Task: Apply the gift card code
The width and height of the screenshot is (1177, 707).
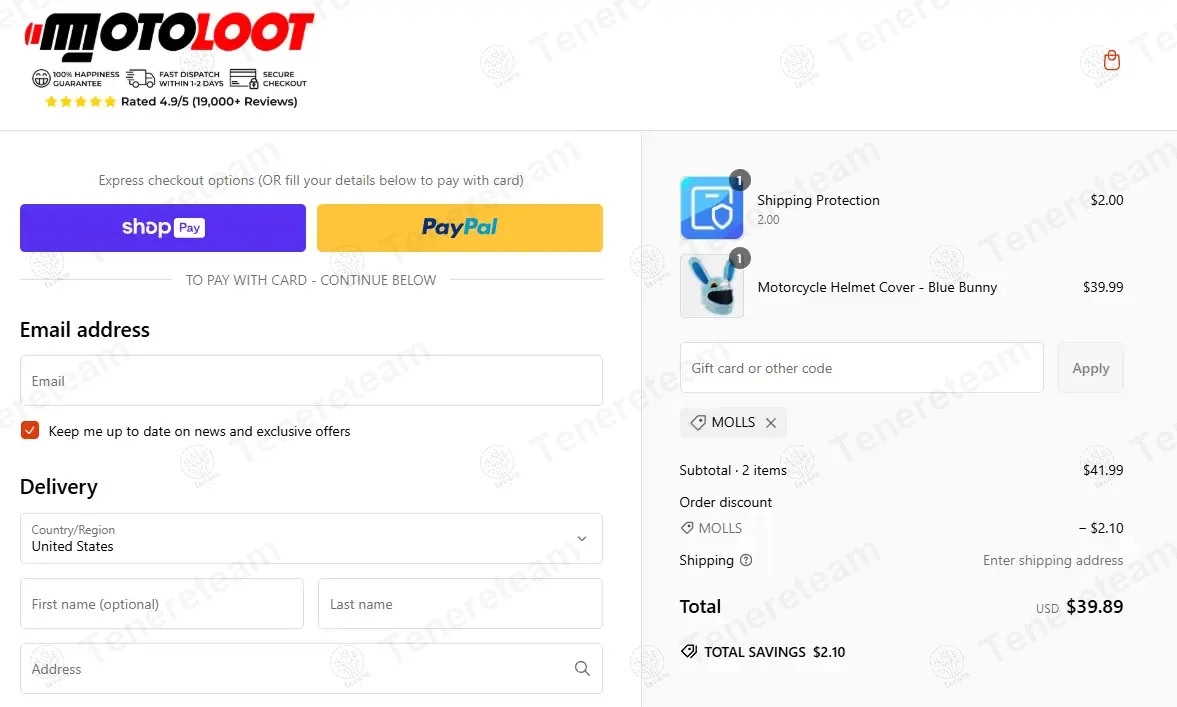Action: tap(1090, 368)
